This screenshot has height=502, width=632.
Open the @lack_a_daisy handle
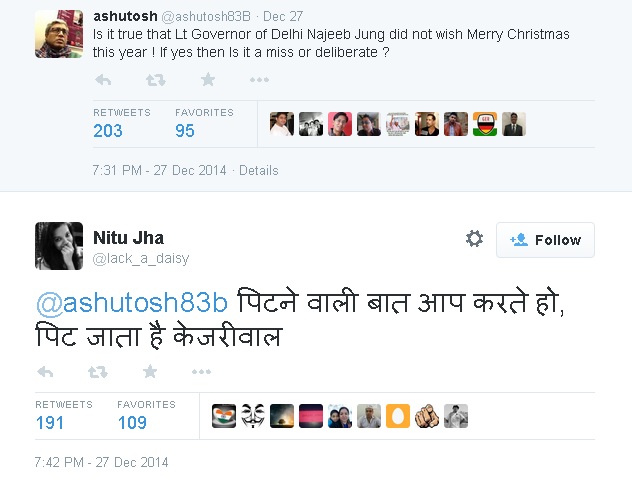pos(141,259)
